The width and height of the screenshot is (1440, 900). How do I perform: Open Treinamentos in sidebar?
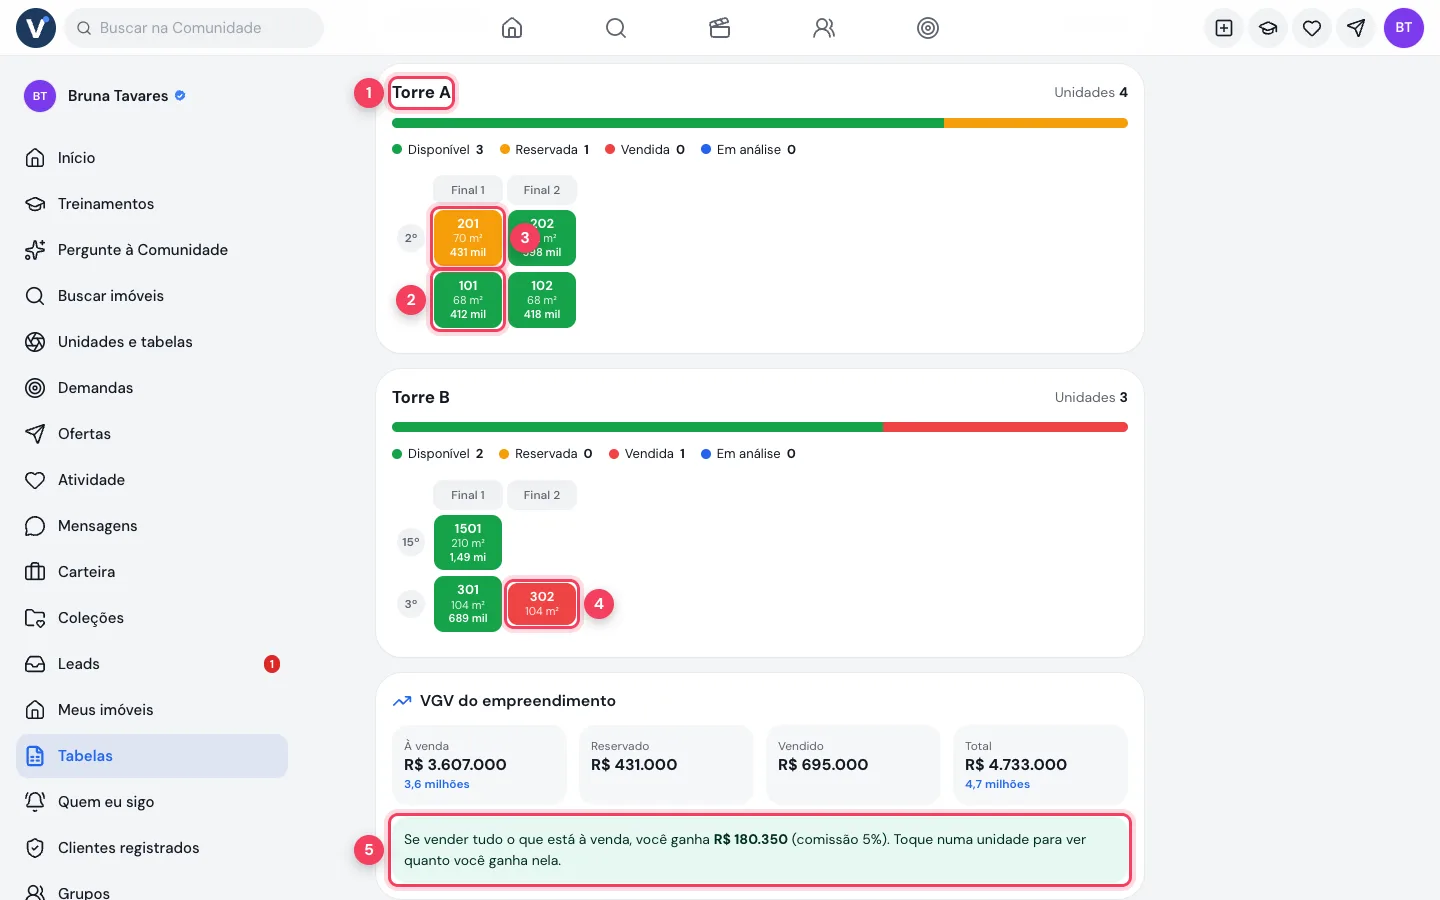pyautogui.click(x=152, y=204)
